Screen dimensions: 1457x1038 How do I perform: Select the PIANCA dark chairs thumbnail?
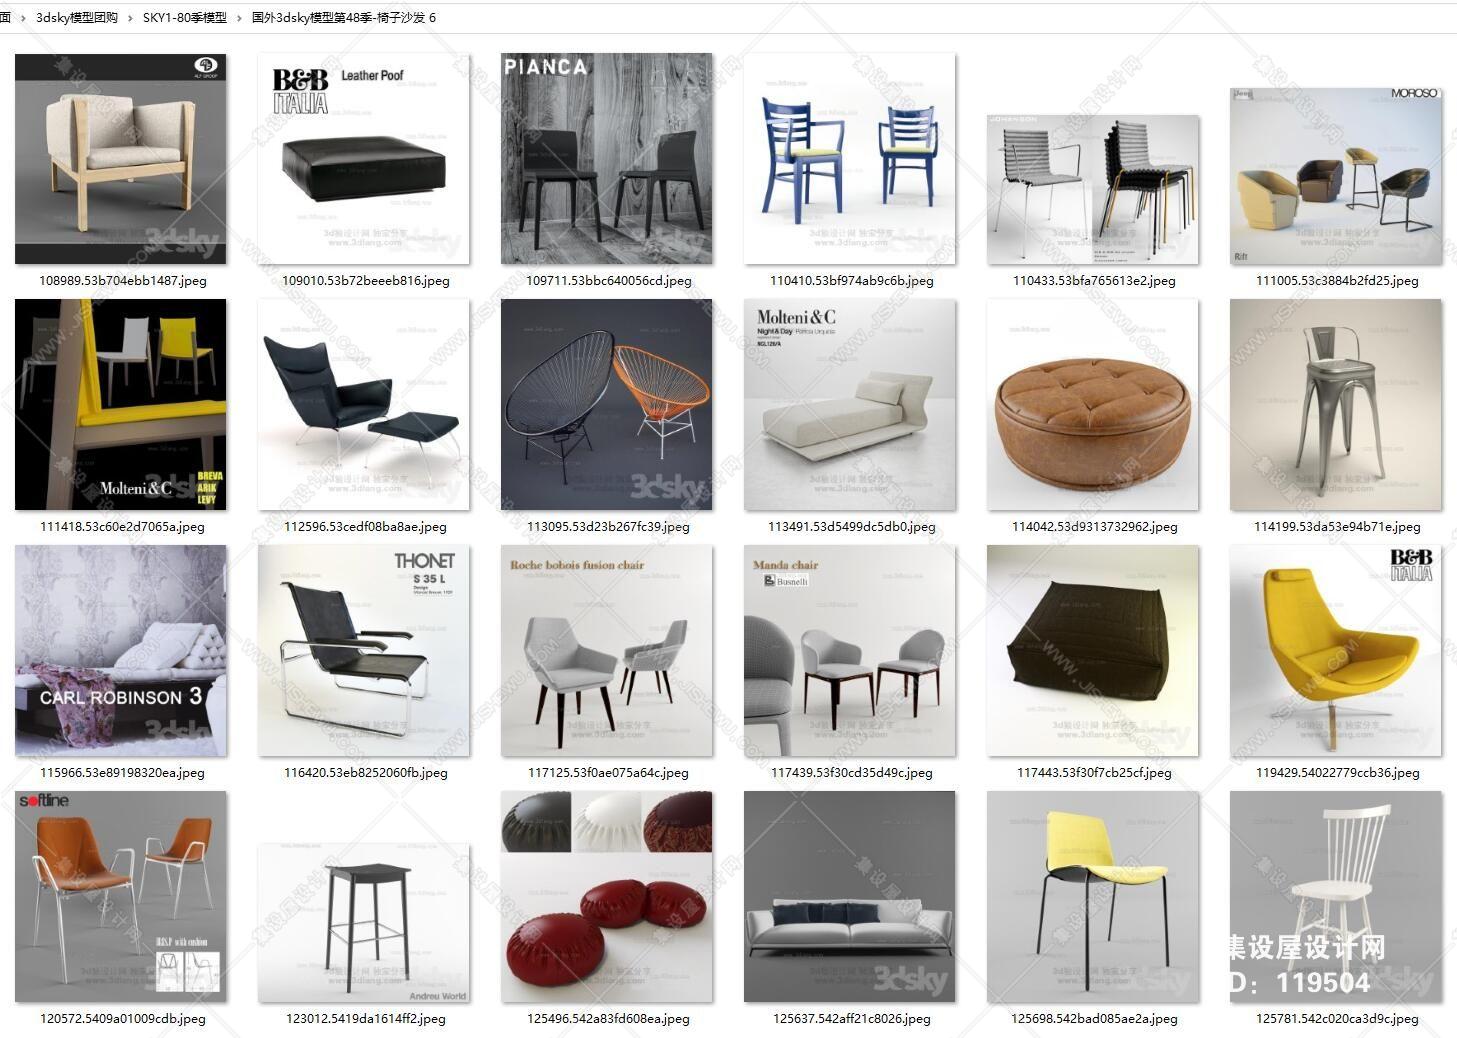(607, 159)
